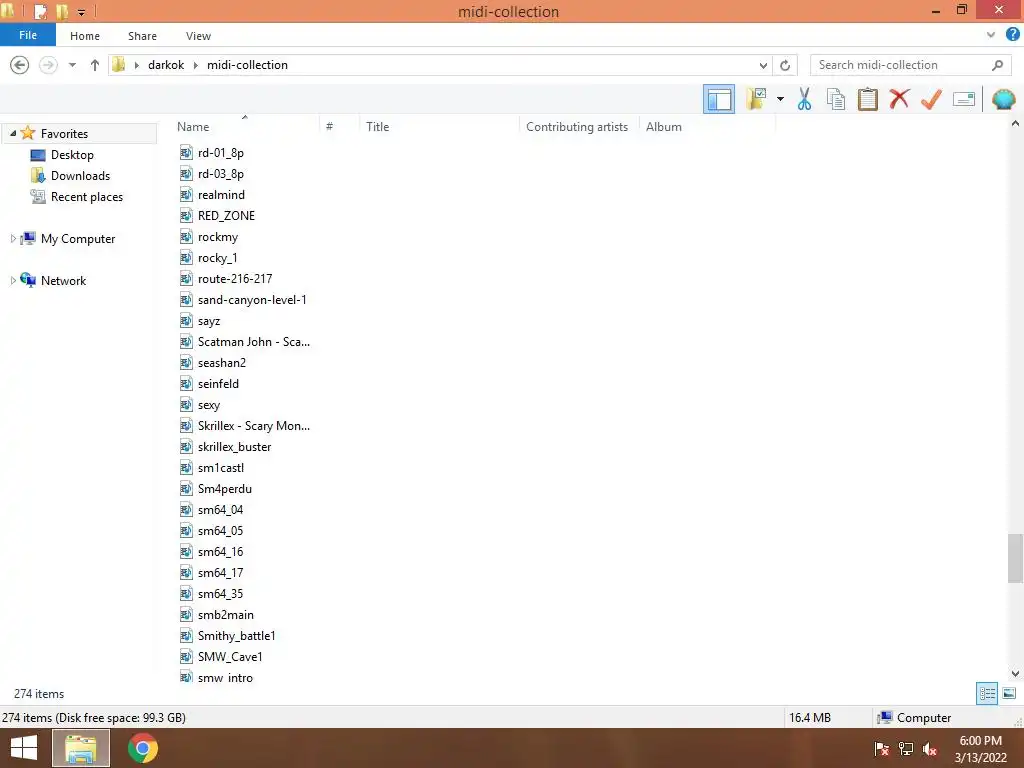Open the View ribbon tab

pos(199,36)
